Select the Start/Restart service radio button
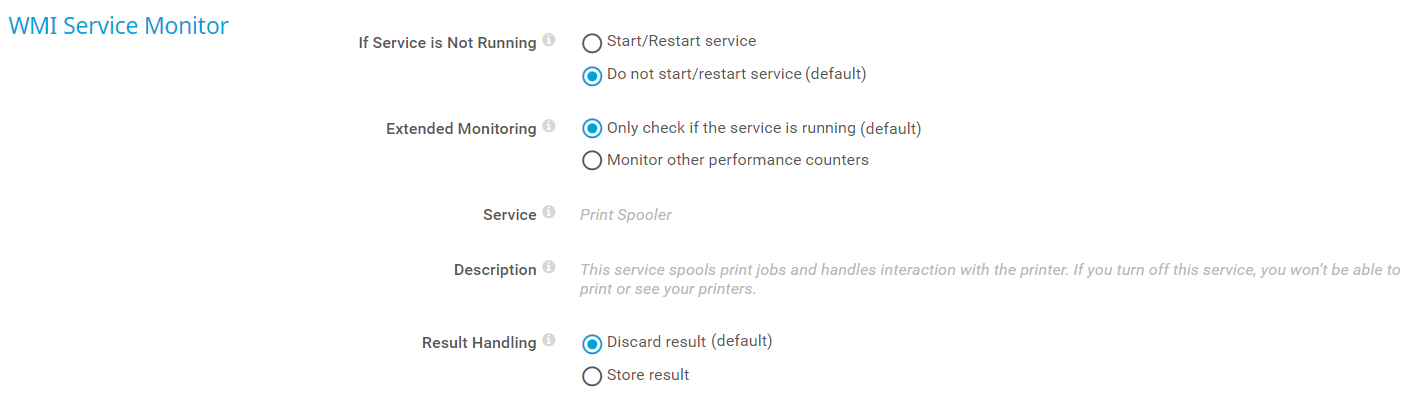The image size is (1412, 401). (x=592, y=43)
